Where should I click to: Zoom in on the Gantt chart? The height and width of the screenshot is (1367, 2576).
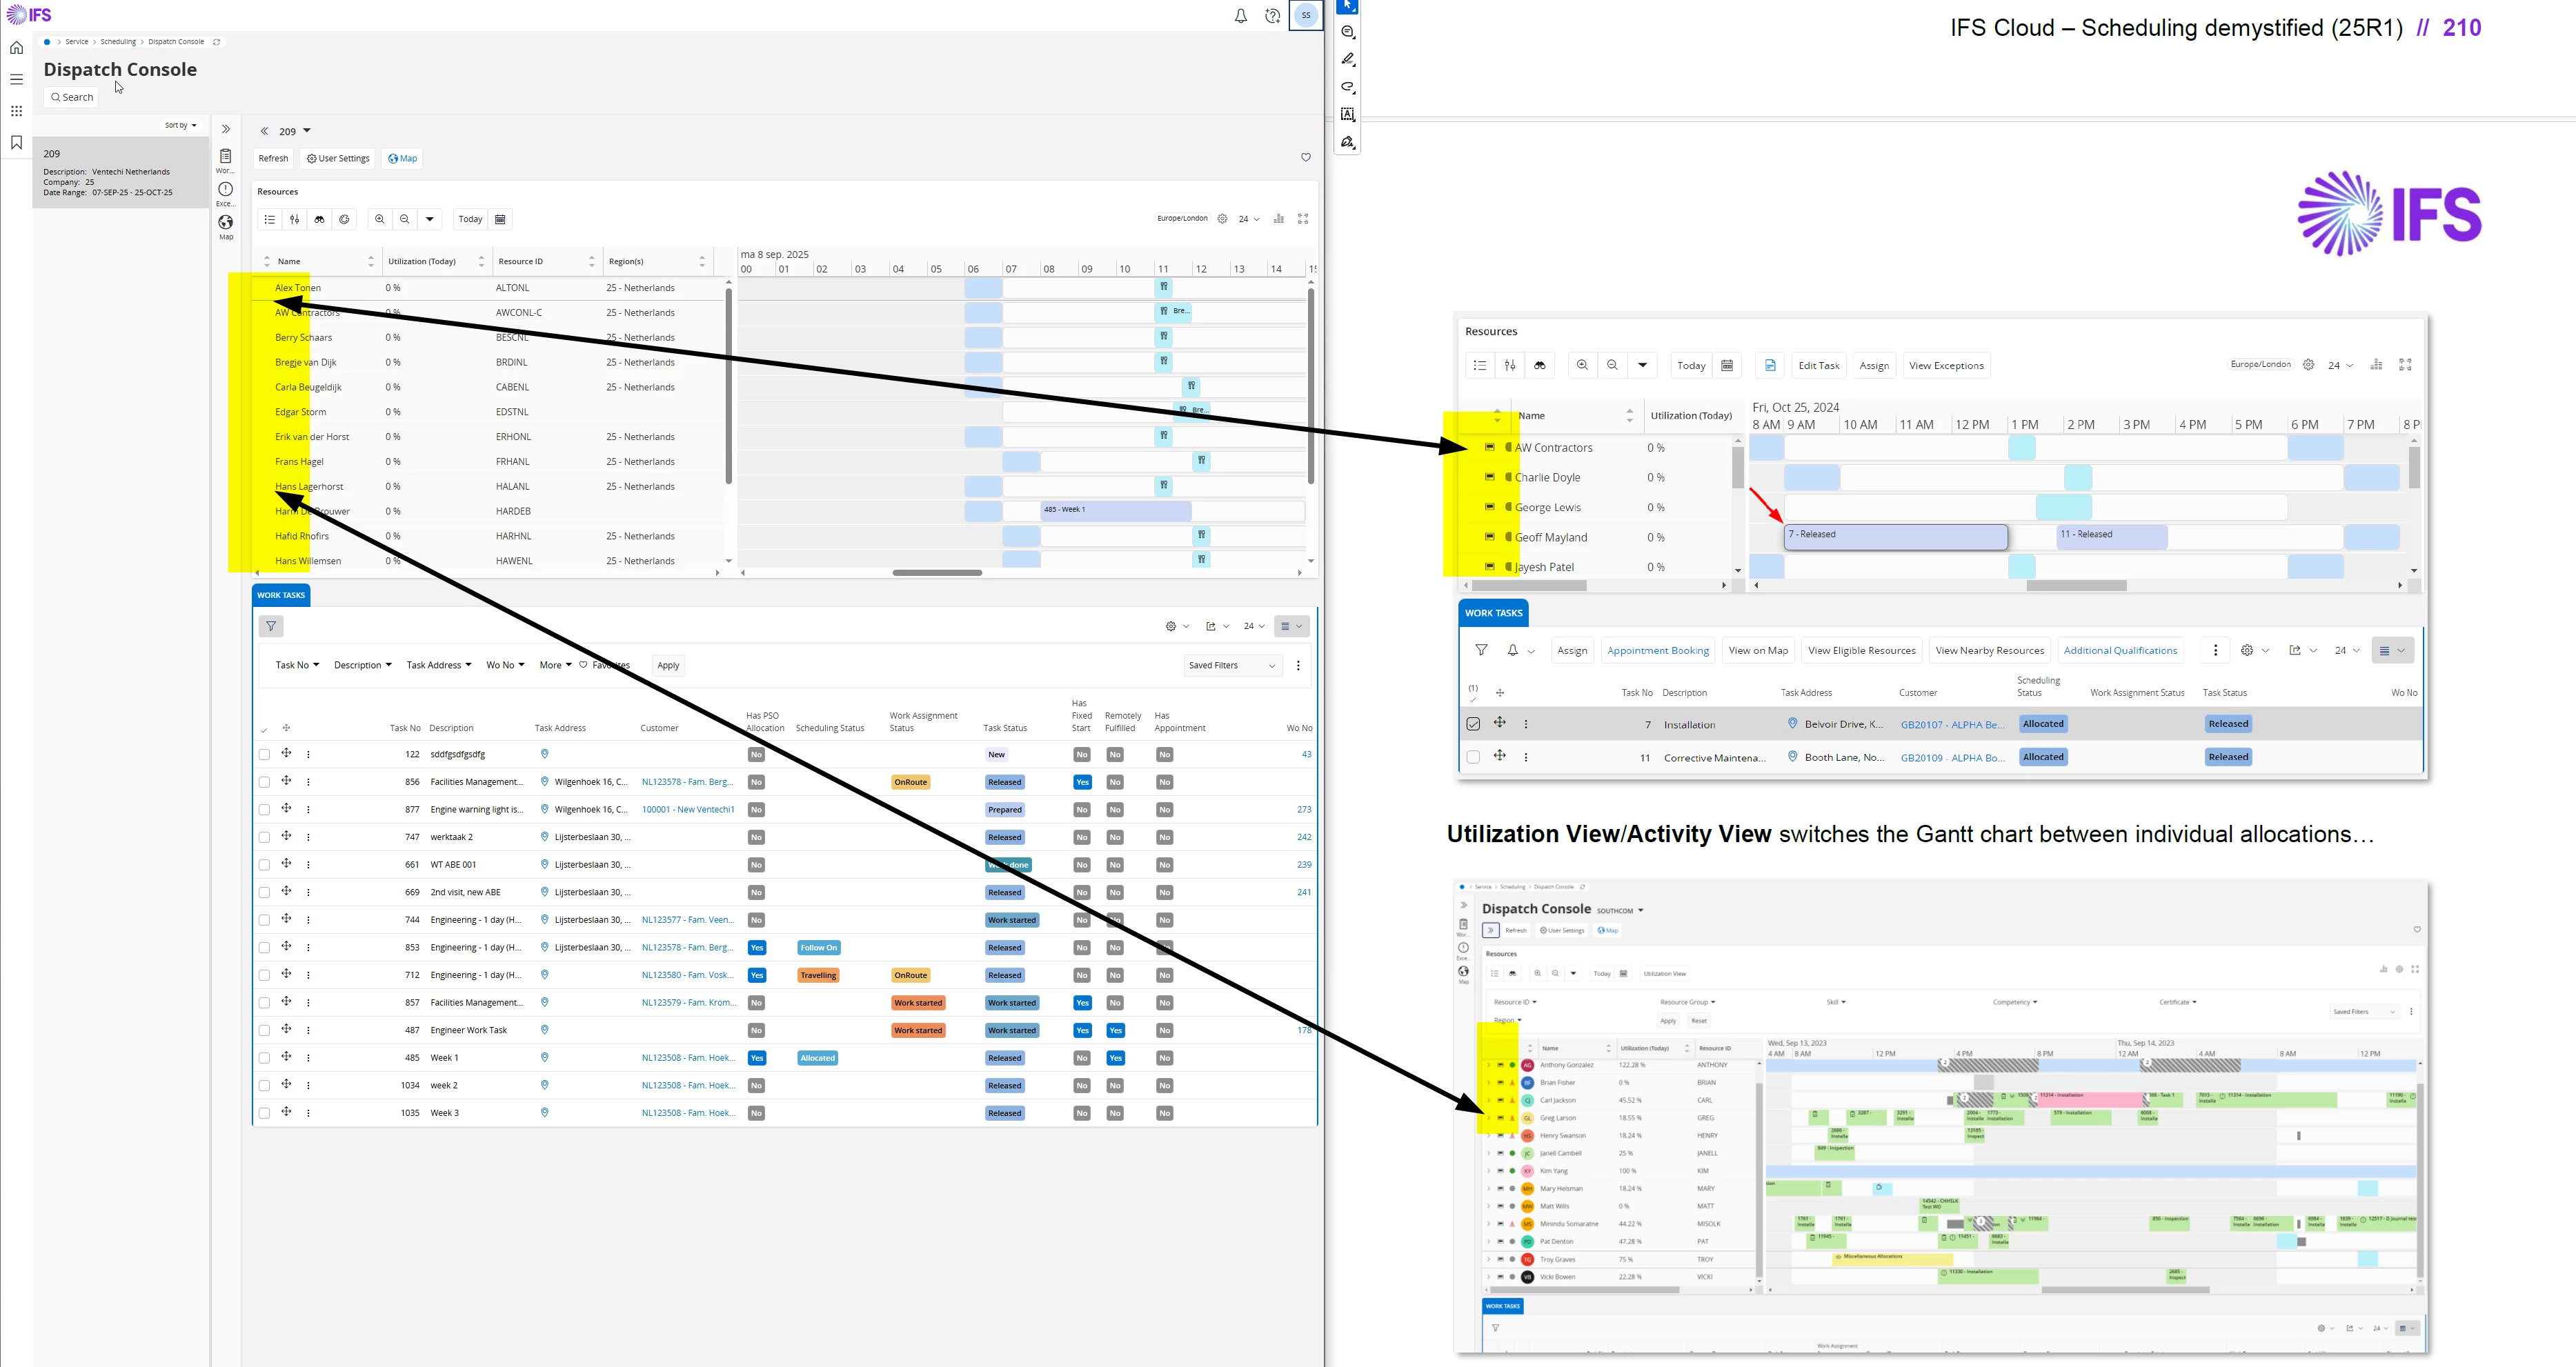pyautogui.click(x=379, y=219)
